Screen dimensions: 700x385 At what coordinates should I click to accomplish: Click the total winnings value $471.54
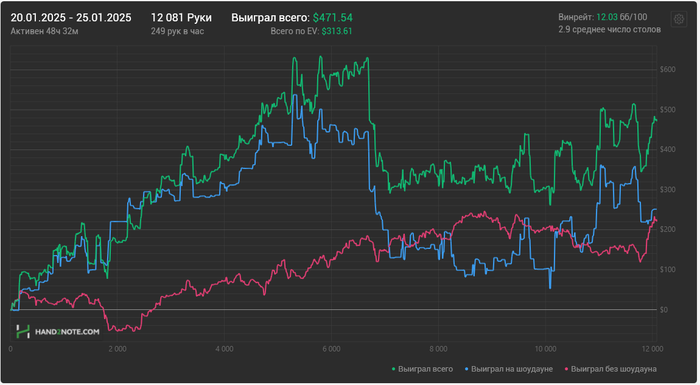click(333, 18)
